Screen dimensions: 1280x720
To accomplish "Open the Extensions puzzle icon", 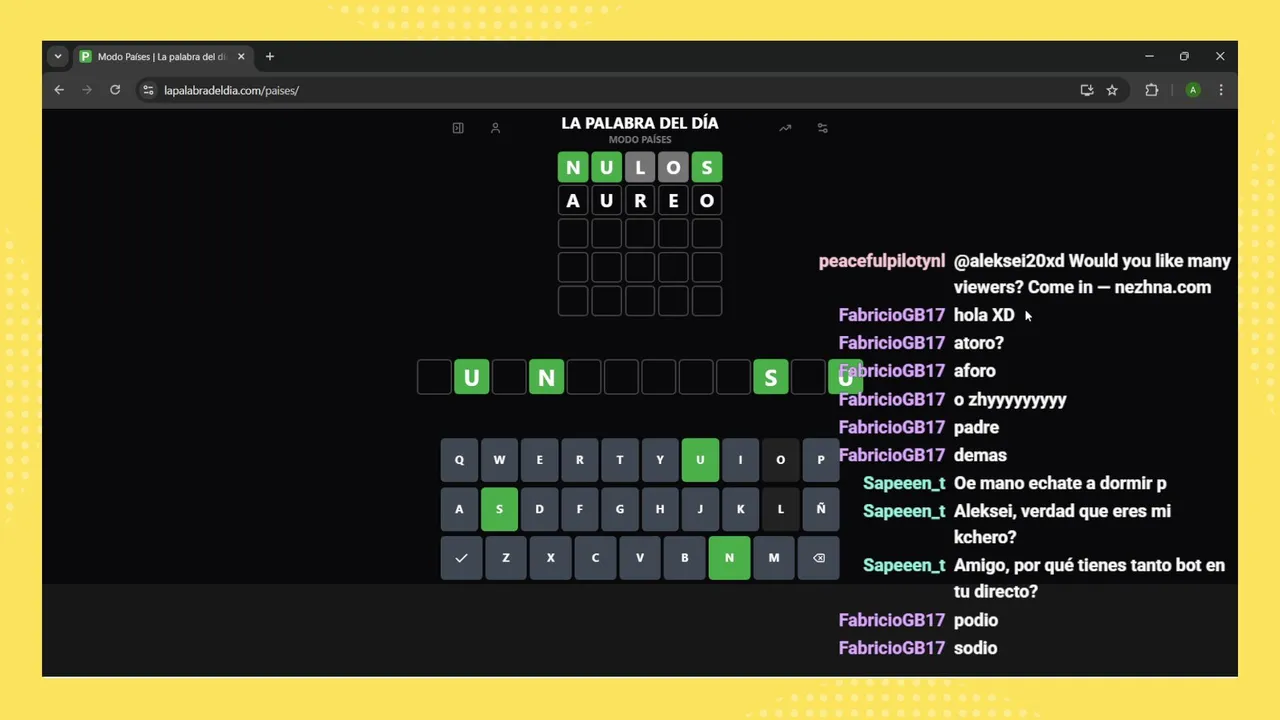I will (1151, 90).
